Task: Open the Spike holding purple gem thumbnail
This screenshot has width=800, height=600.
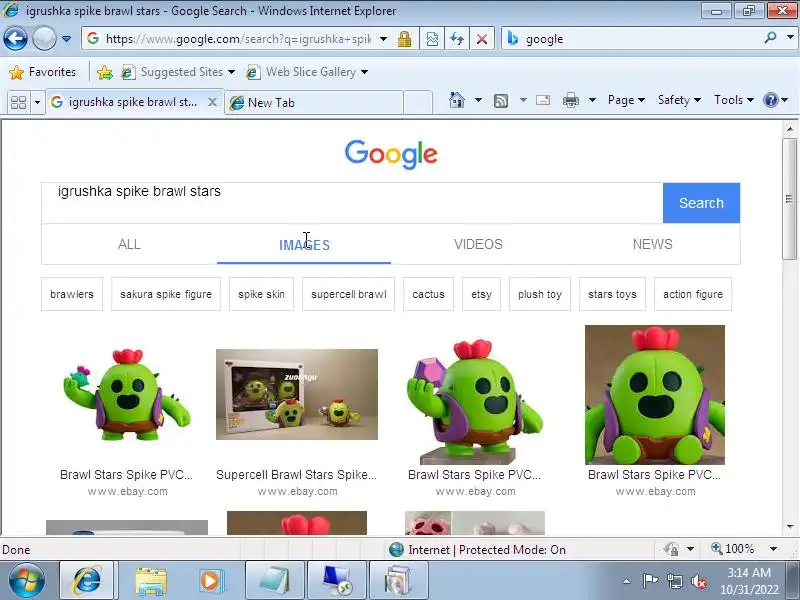Action: (x=475, y=402)
